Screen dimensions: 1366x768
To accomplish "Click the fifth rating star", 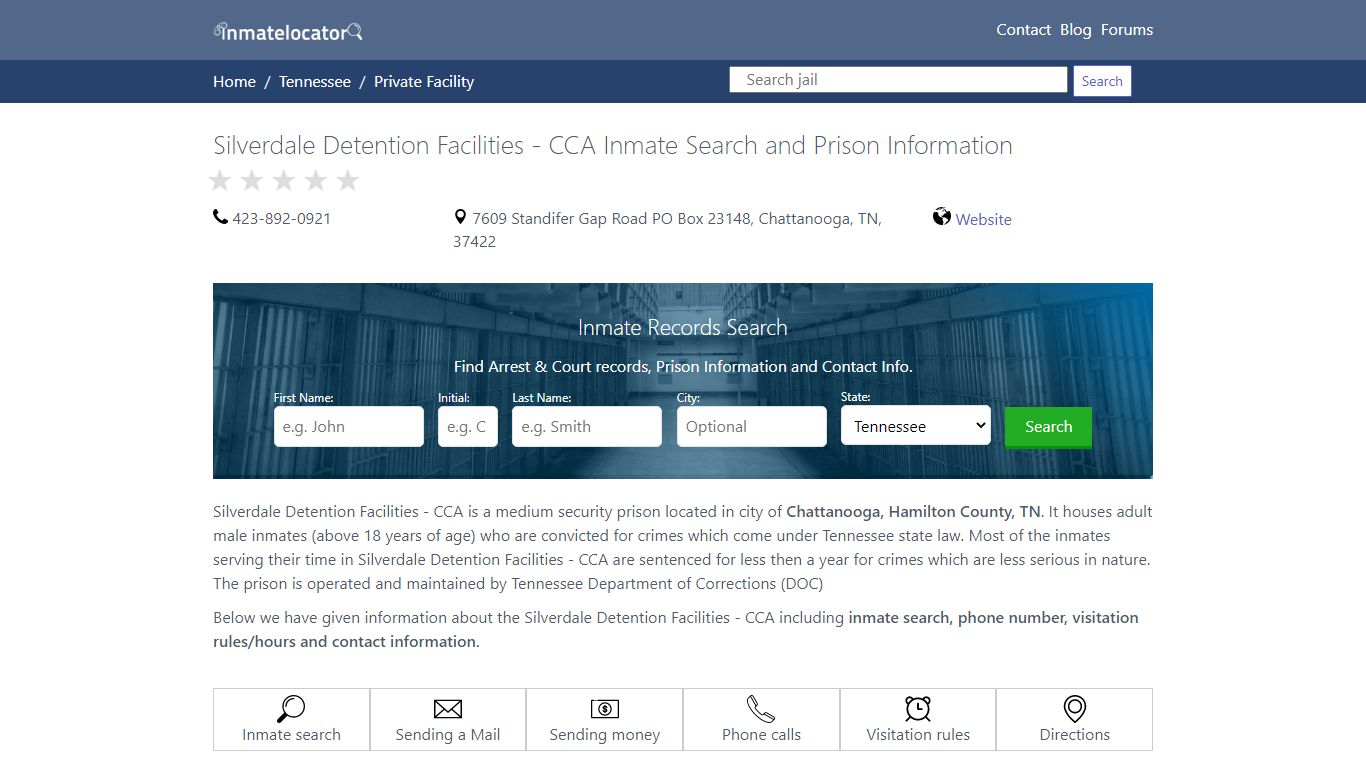I will click(348, 181).
